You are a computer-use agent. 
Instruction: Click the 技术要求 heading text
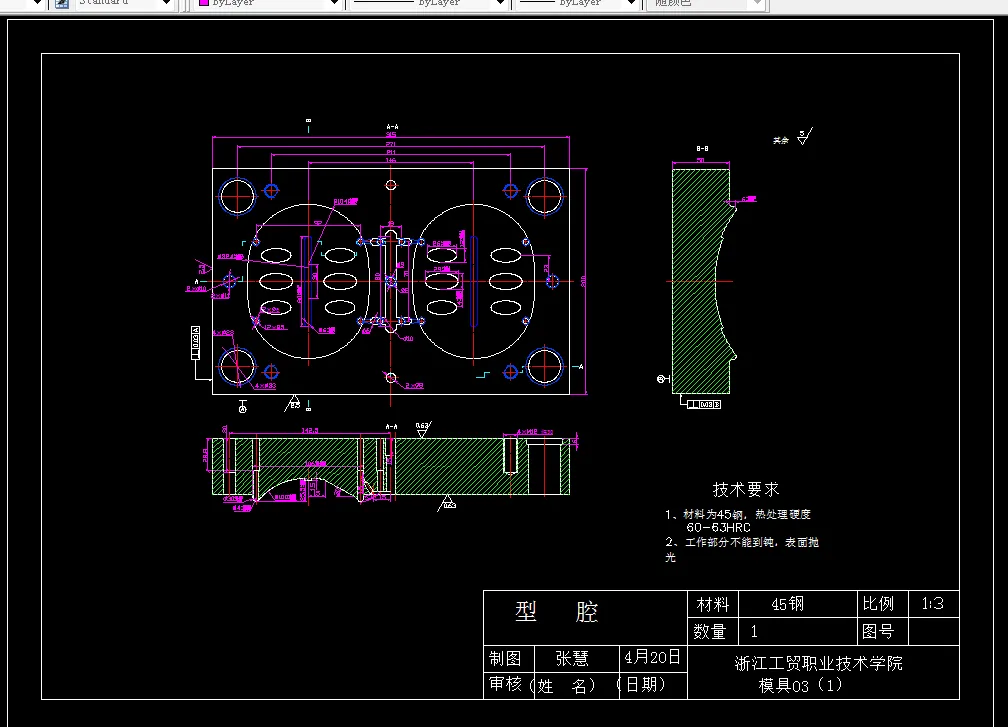click(746, 490)
